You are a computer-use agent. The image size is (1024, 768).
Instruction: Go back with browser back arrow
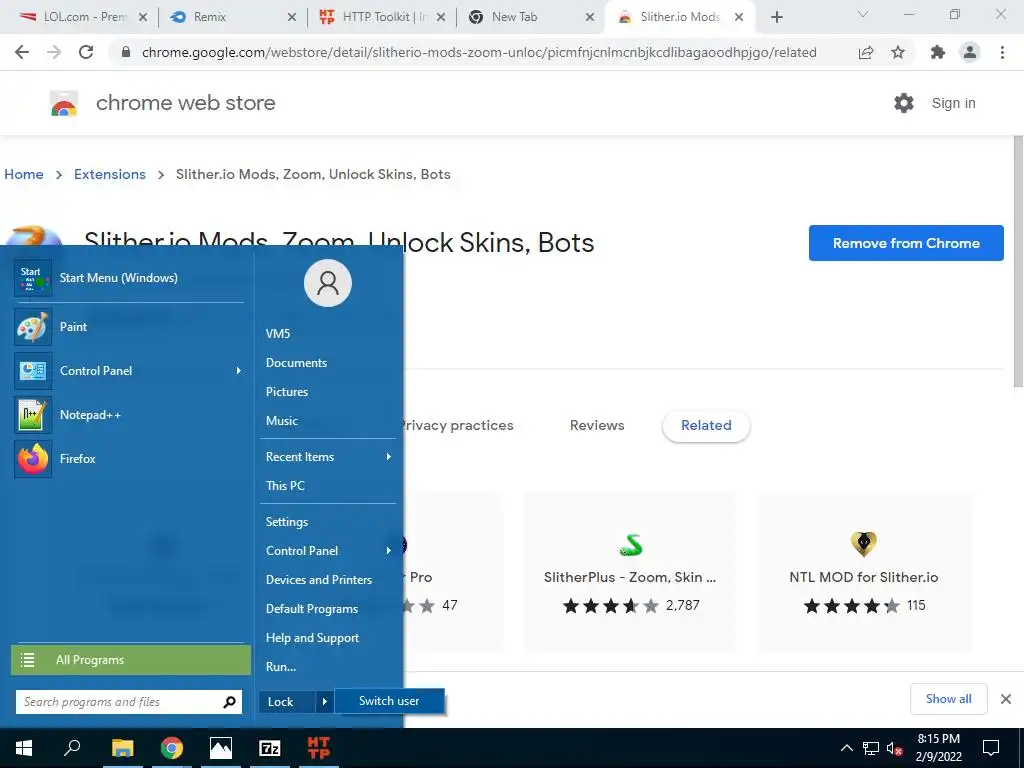coord(22,52)
